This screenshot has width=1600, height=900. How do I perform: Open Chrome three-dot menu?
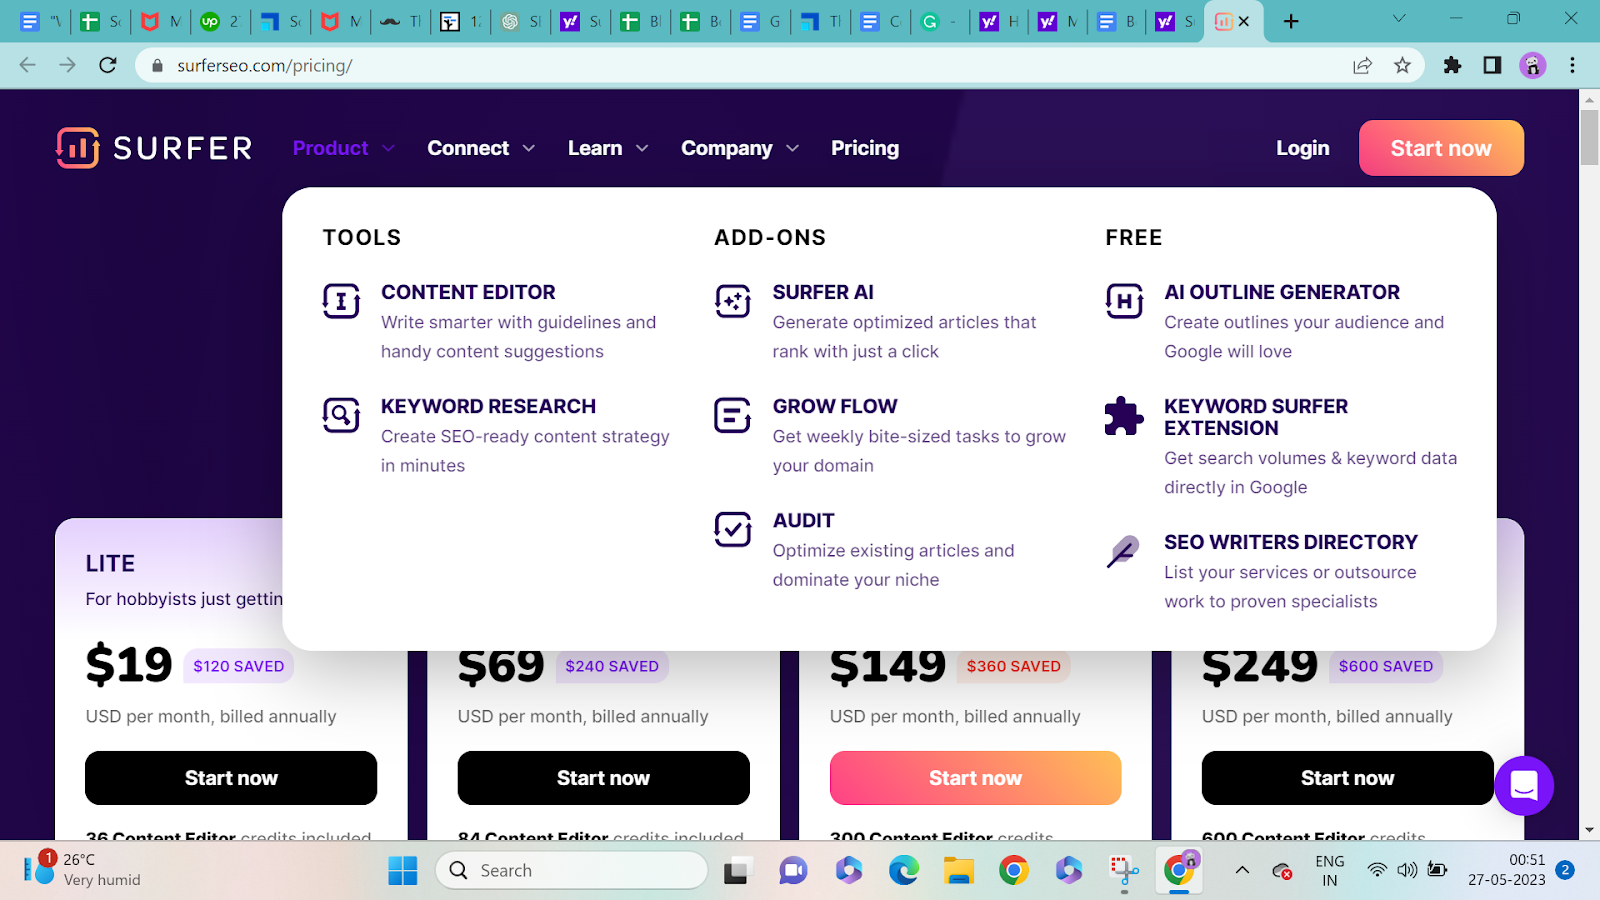(x=1572, y=65)
